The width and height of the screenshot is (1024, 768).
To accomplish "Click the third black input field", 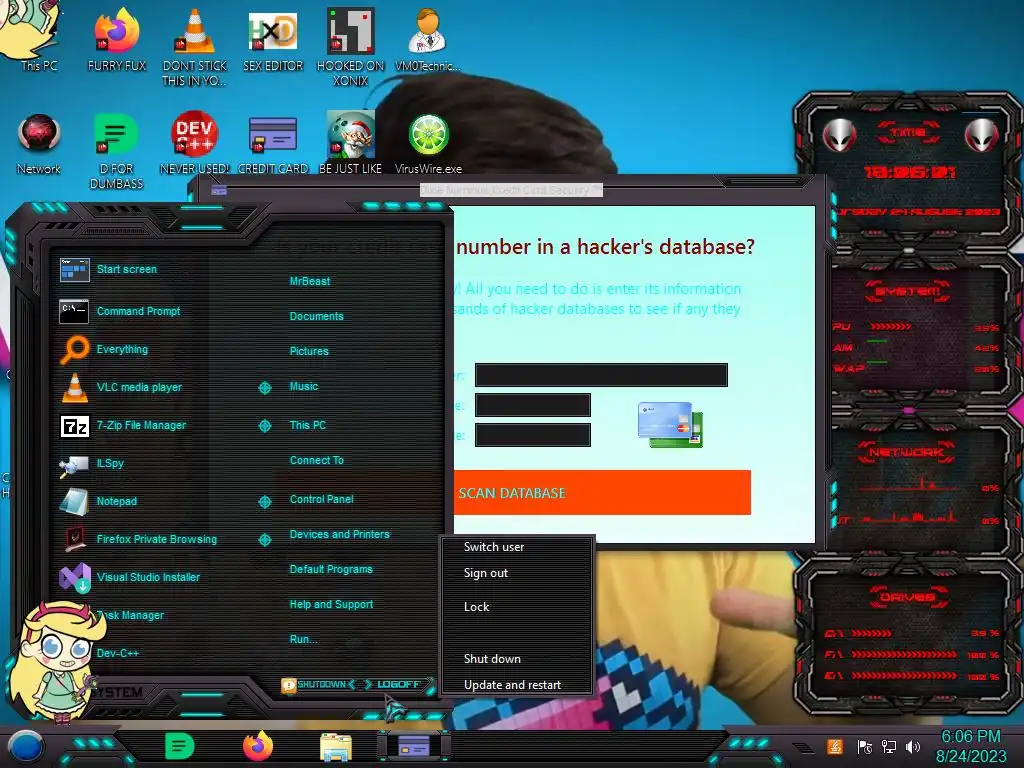I will pos(532,435).
